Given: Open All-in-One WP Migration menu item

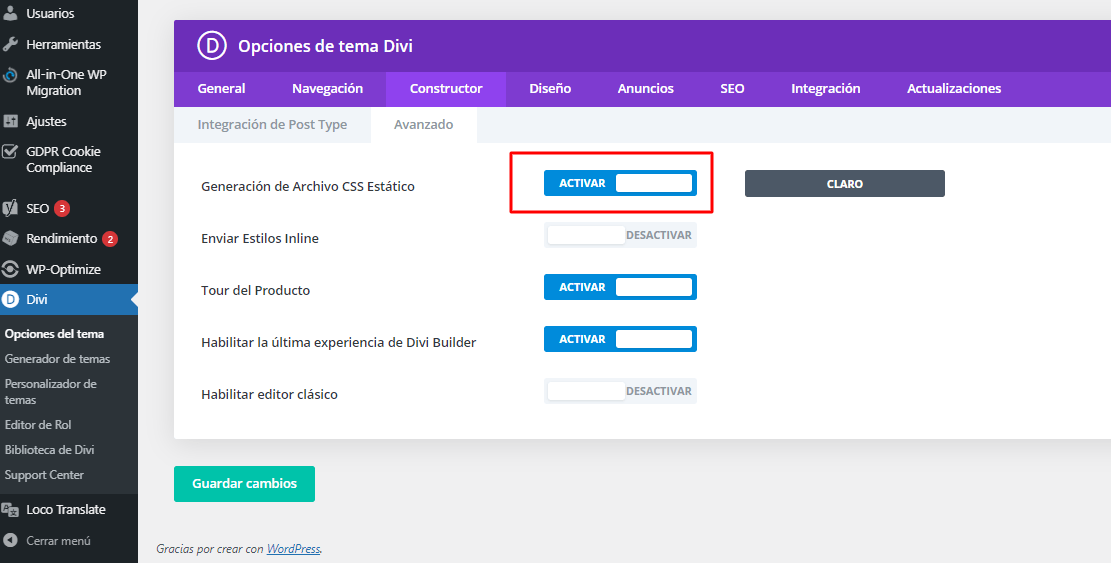Looking at the screenshot, I should (x=69, y=82).
